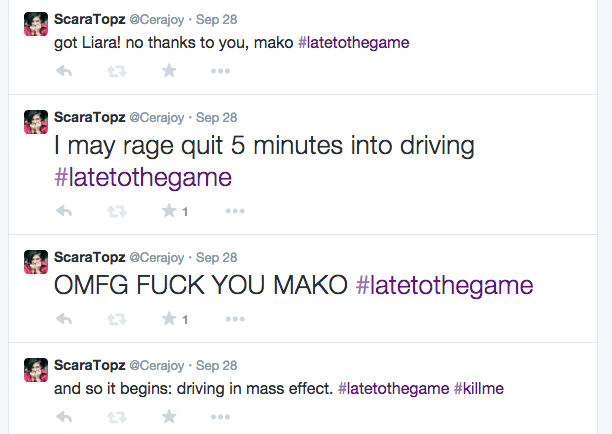
Task: Retweet the 'OMFG' MAKO tweet
Action: [x=117, y=319]
